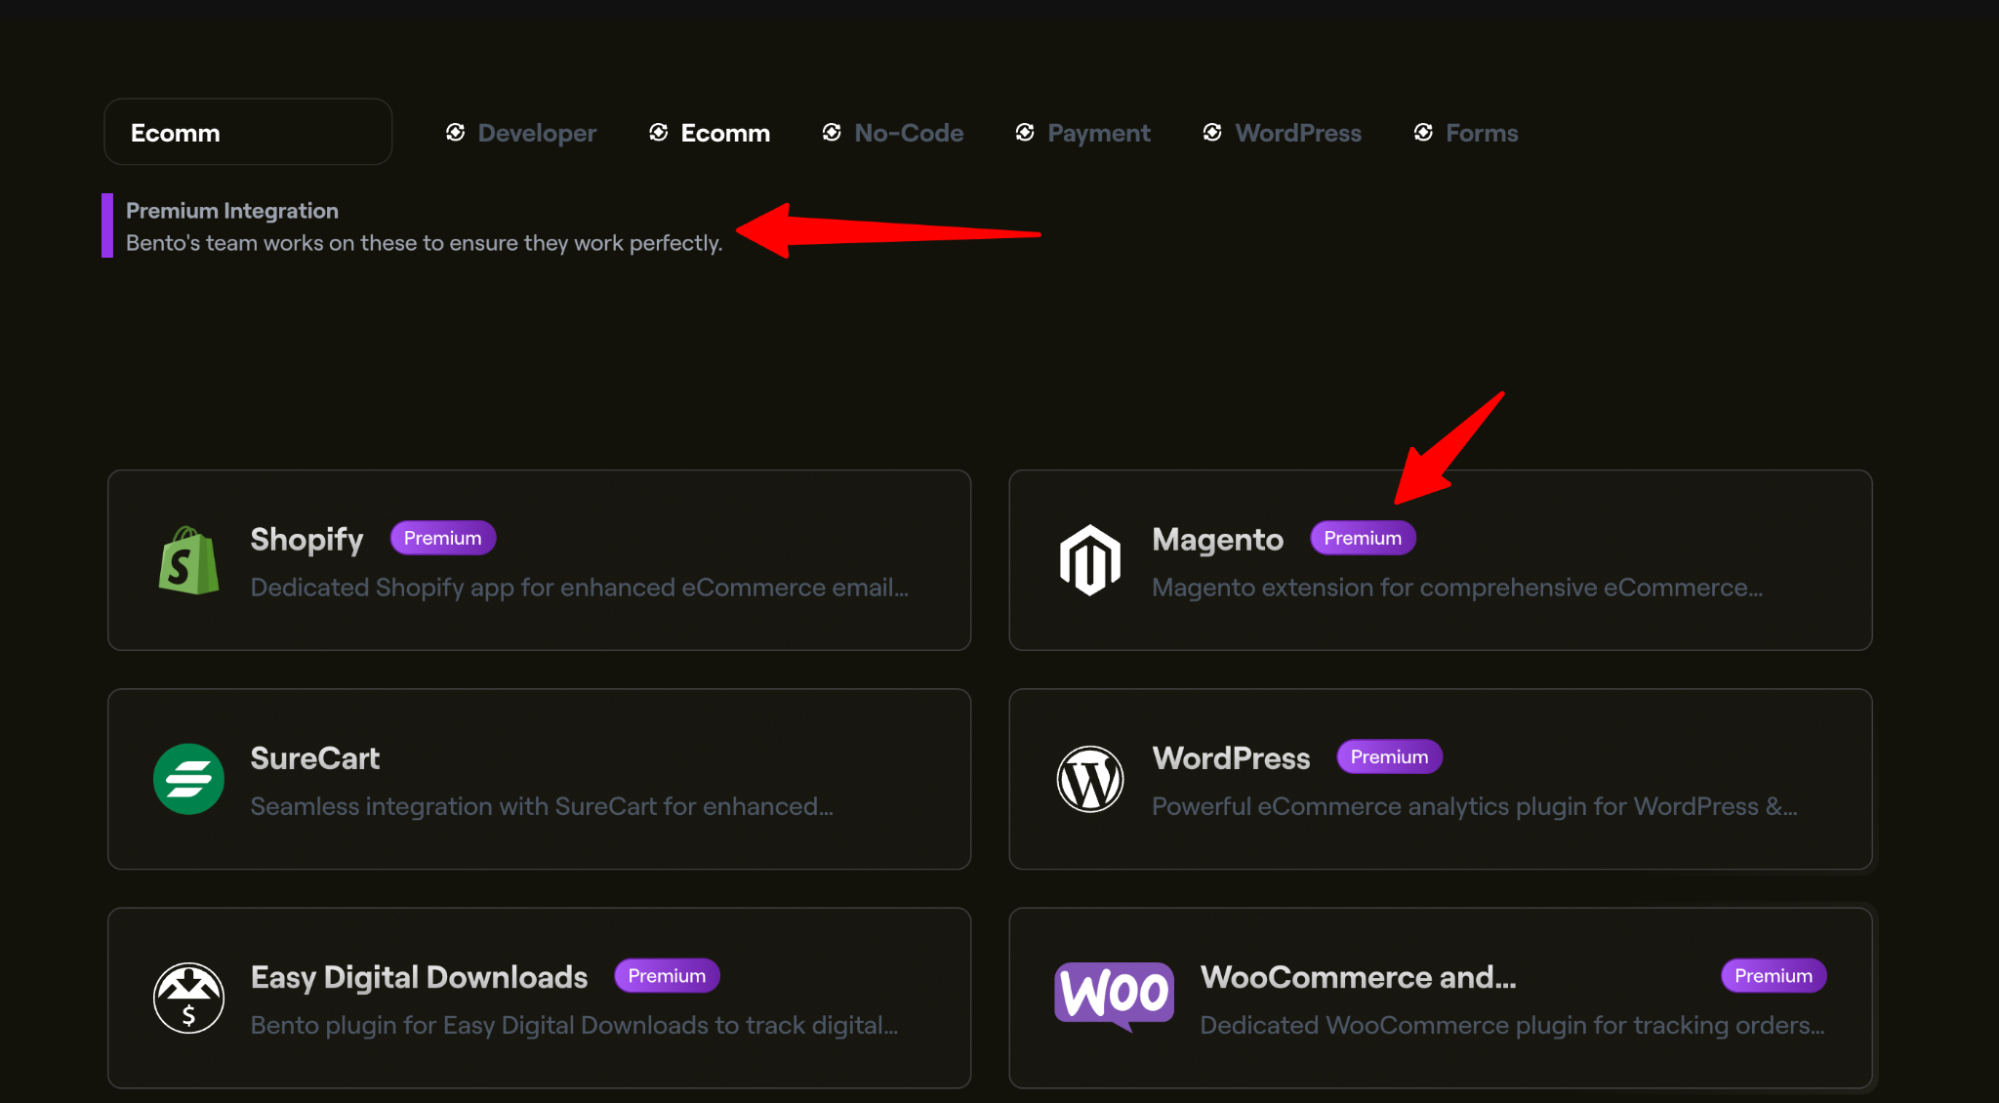Select the Ecomm category tab

724,133
